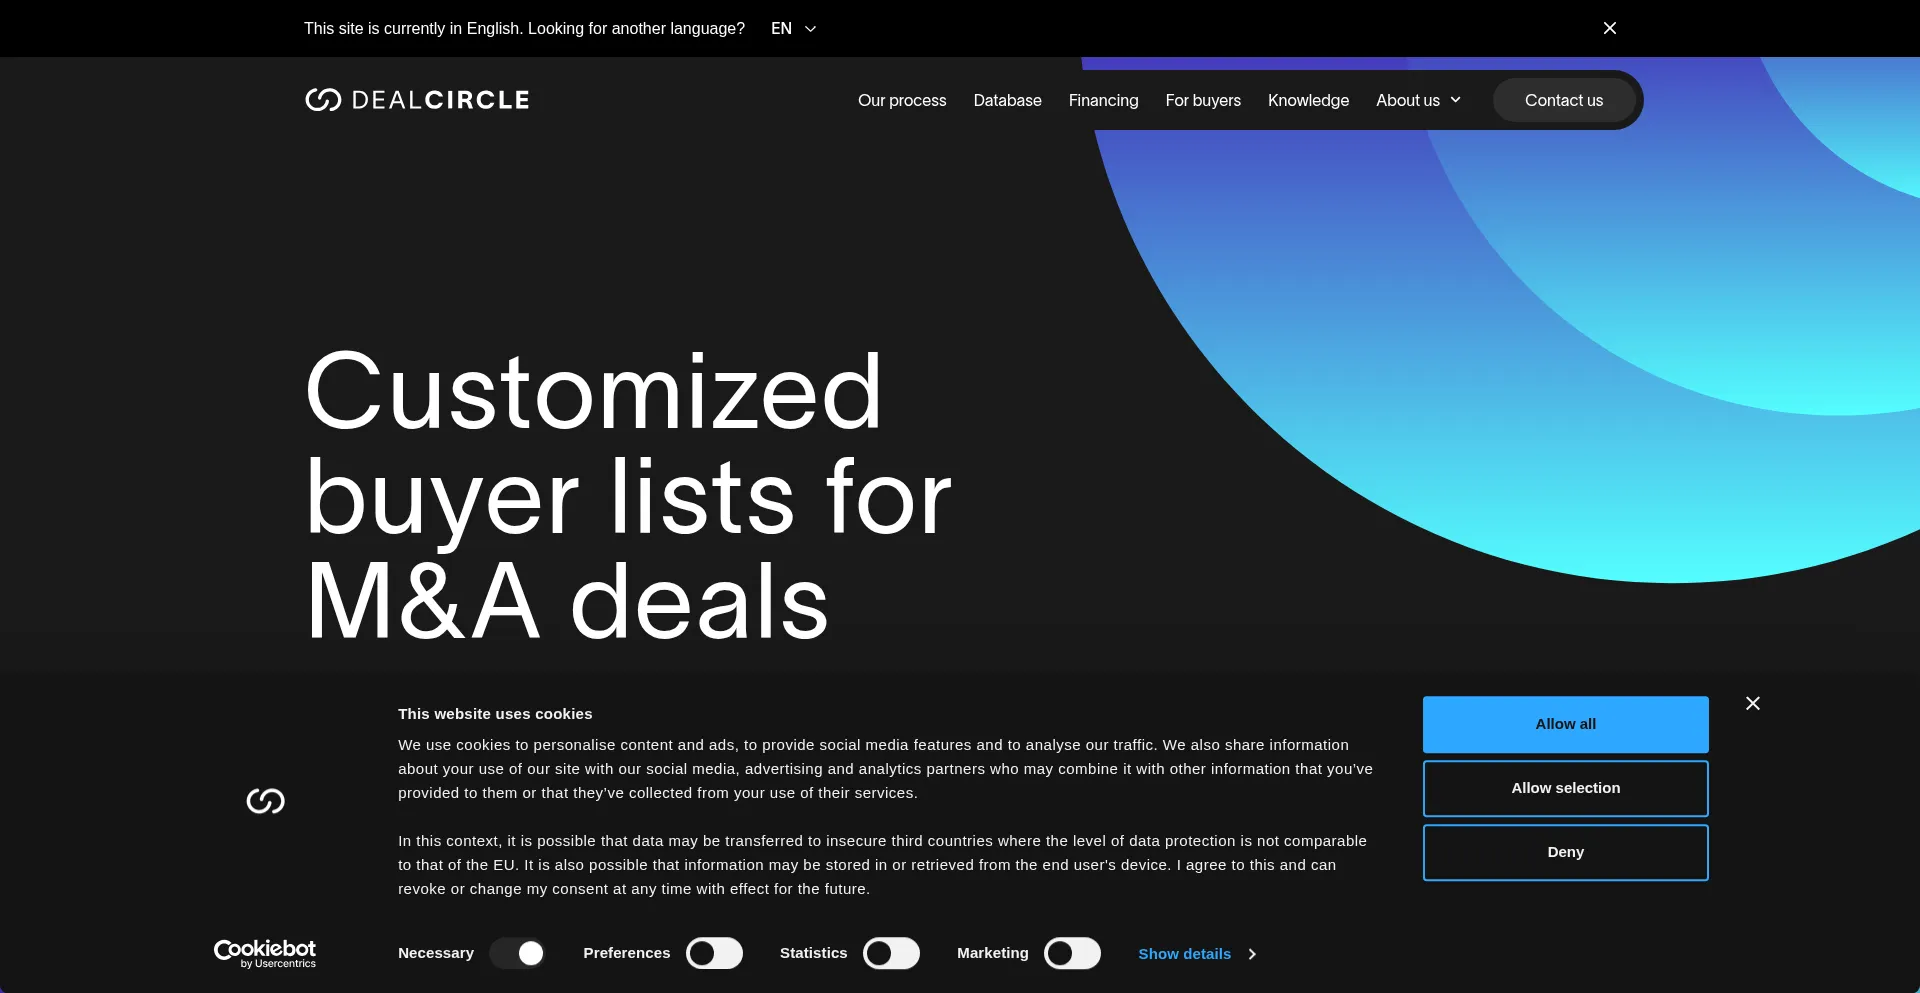This screenshot has width=1920, height=993.
Task: Select the DealCircle emblem in the cookie dialog
Action: [265, 801]
